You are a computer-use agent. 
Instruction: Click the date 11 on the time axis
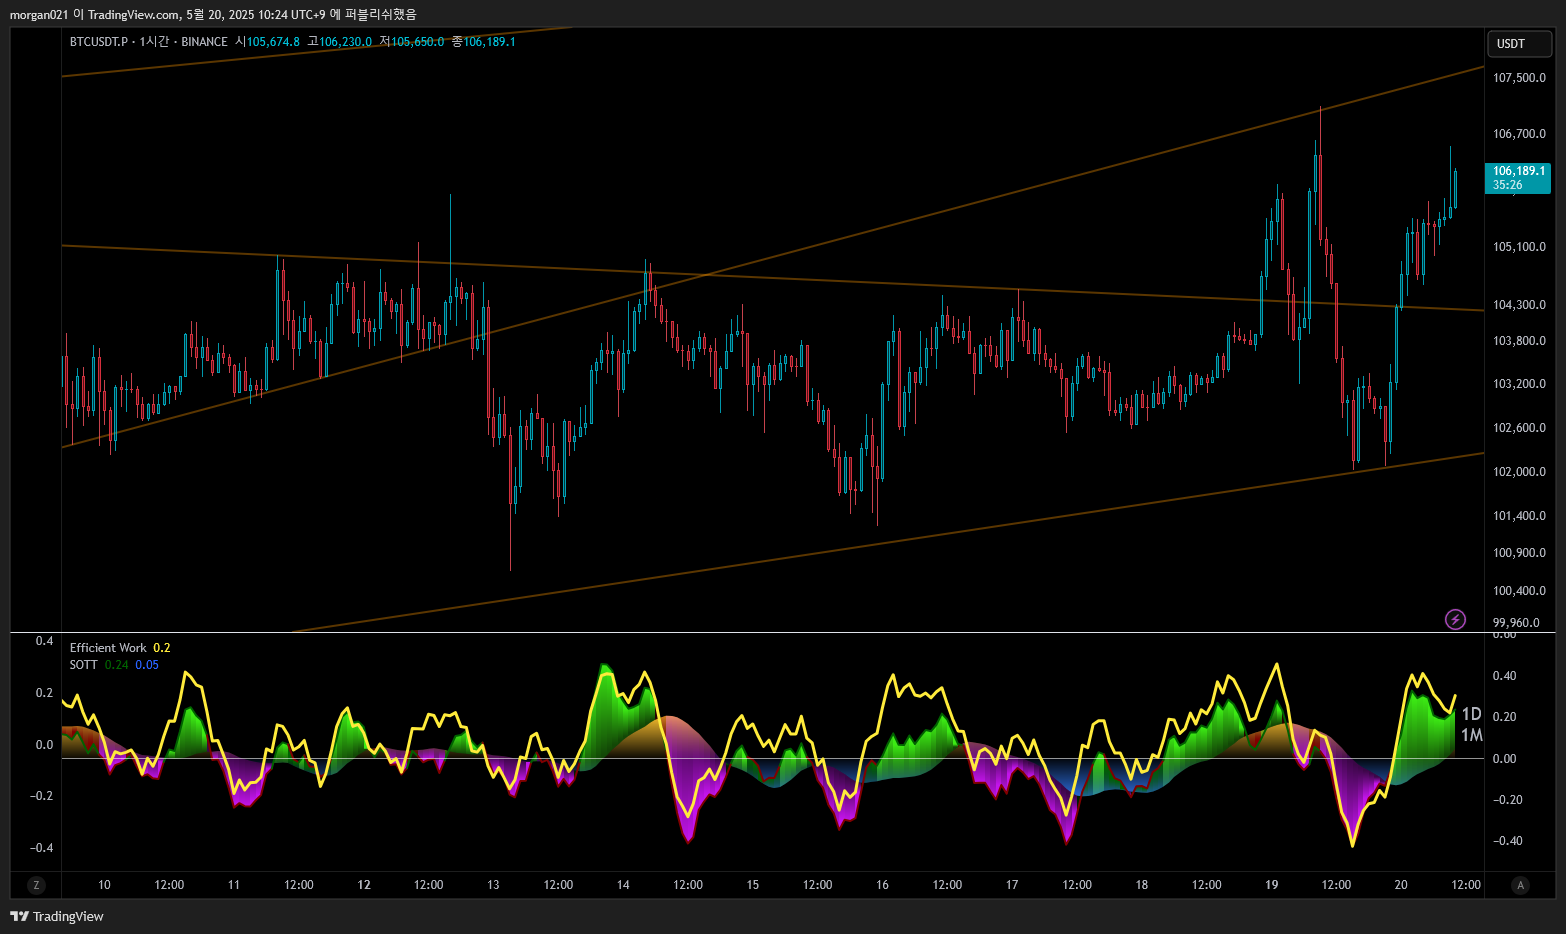(234, 885)
